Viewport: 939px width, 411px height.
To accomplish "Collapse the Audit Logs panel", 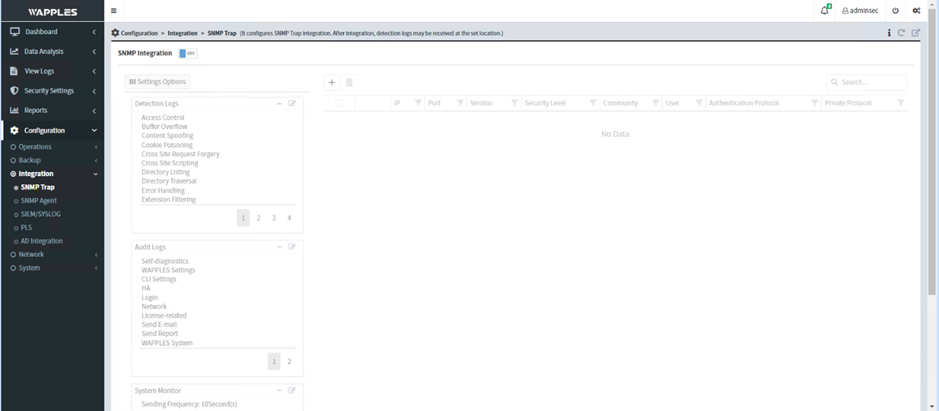I will (279, 246).
